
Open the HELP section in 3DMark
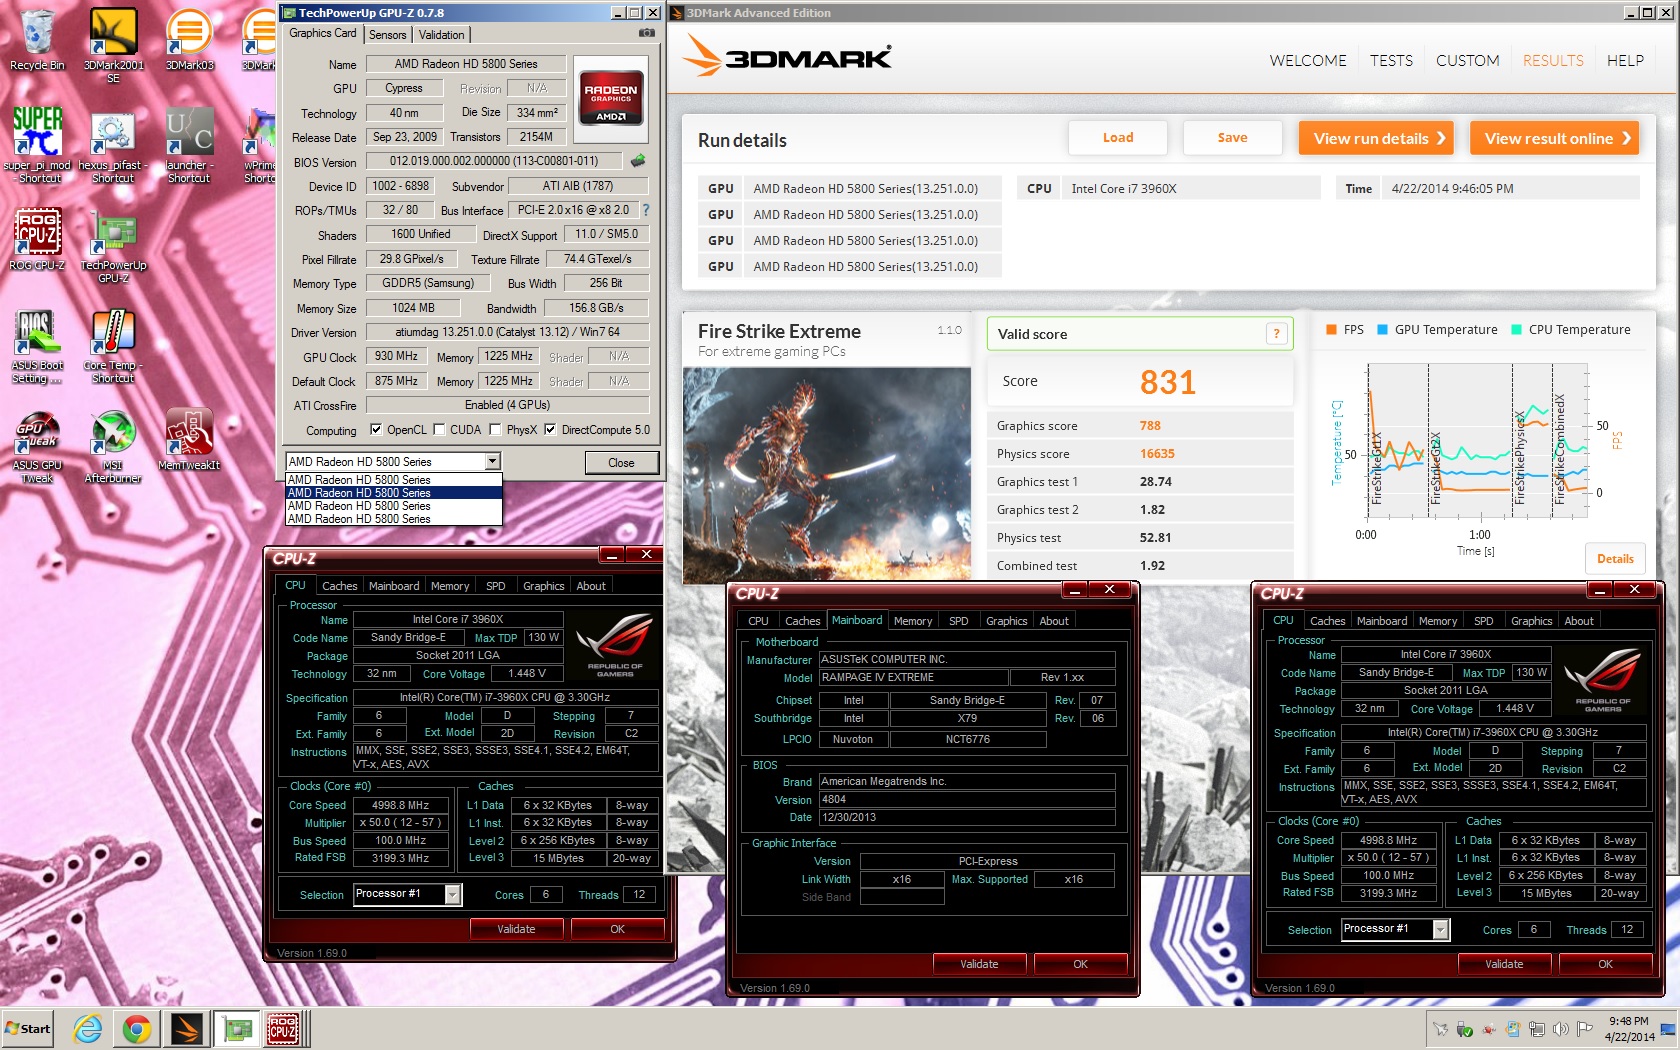(1625, 61)
